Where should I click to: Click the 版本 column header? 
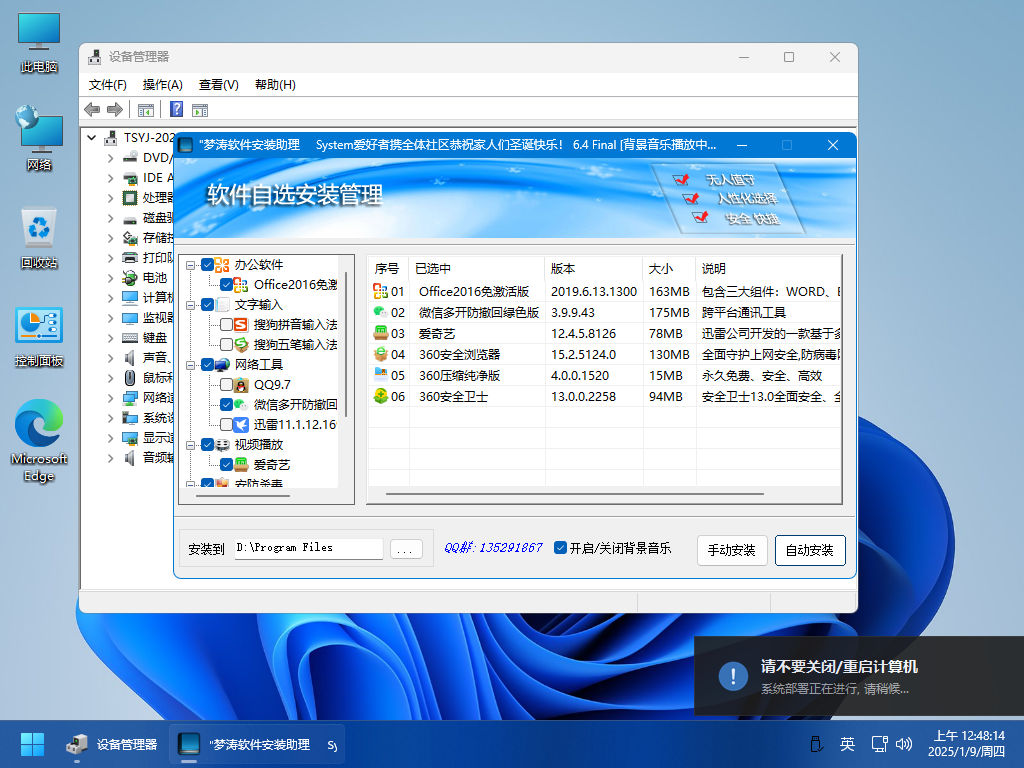594,268
